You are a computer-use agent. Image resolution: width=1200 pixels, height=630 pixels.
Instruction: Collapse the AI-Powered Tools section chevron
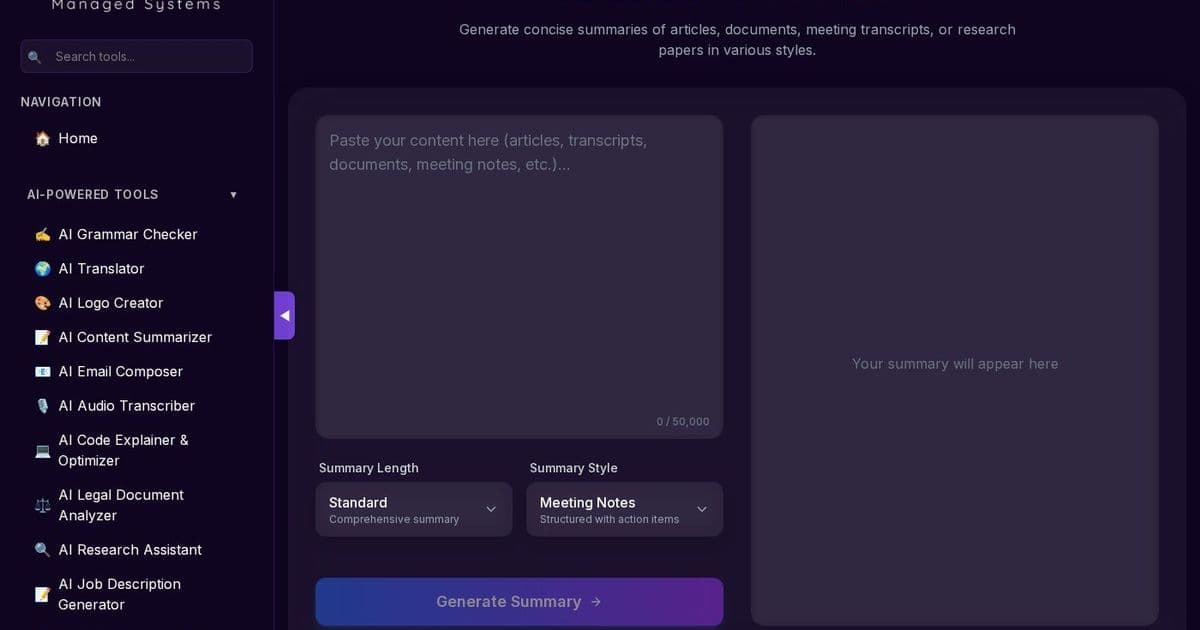coord(233,194)
